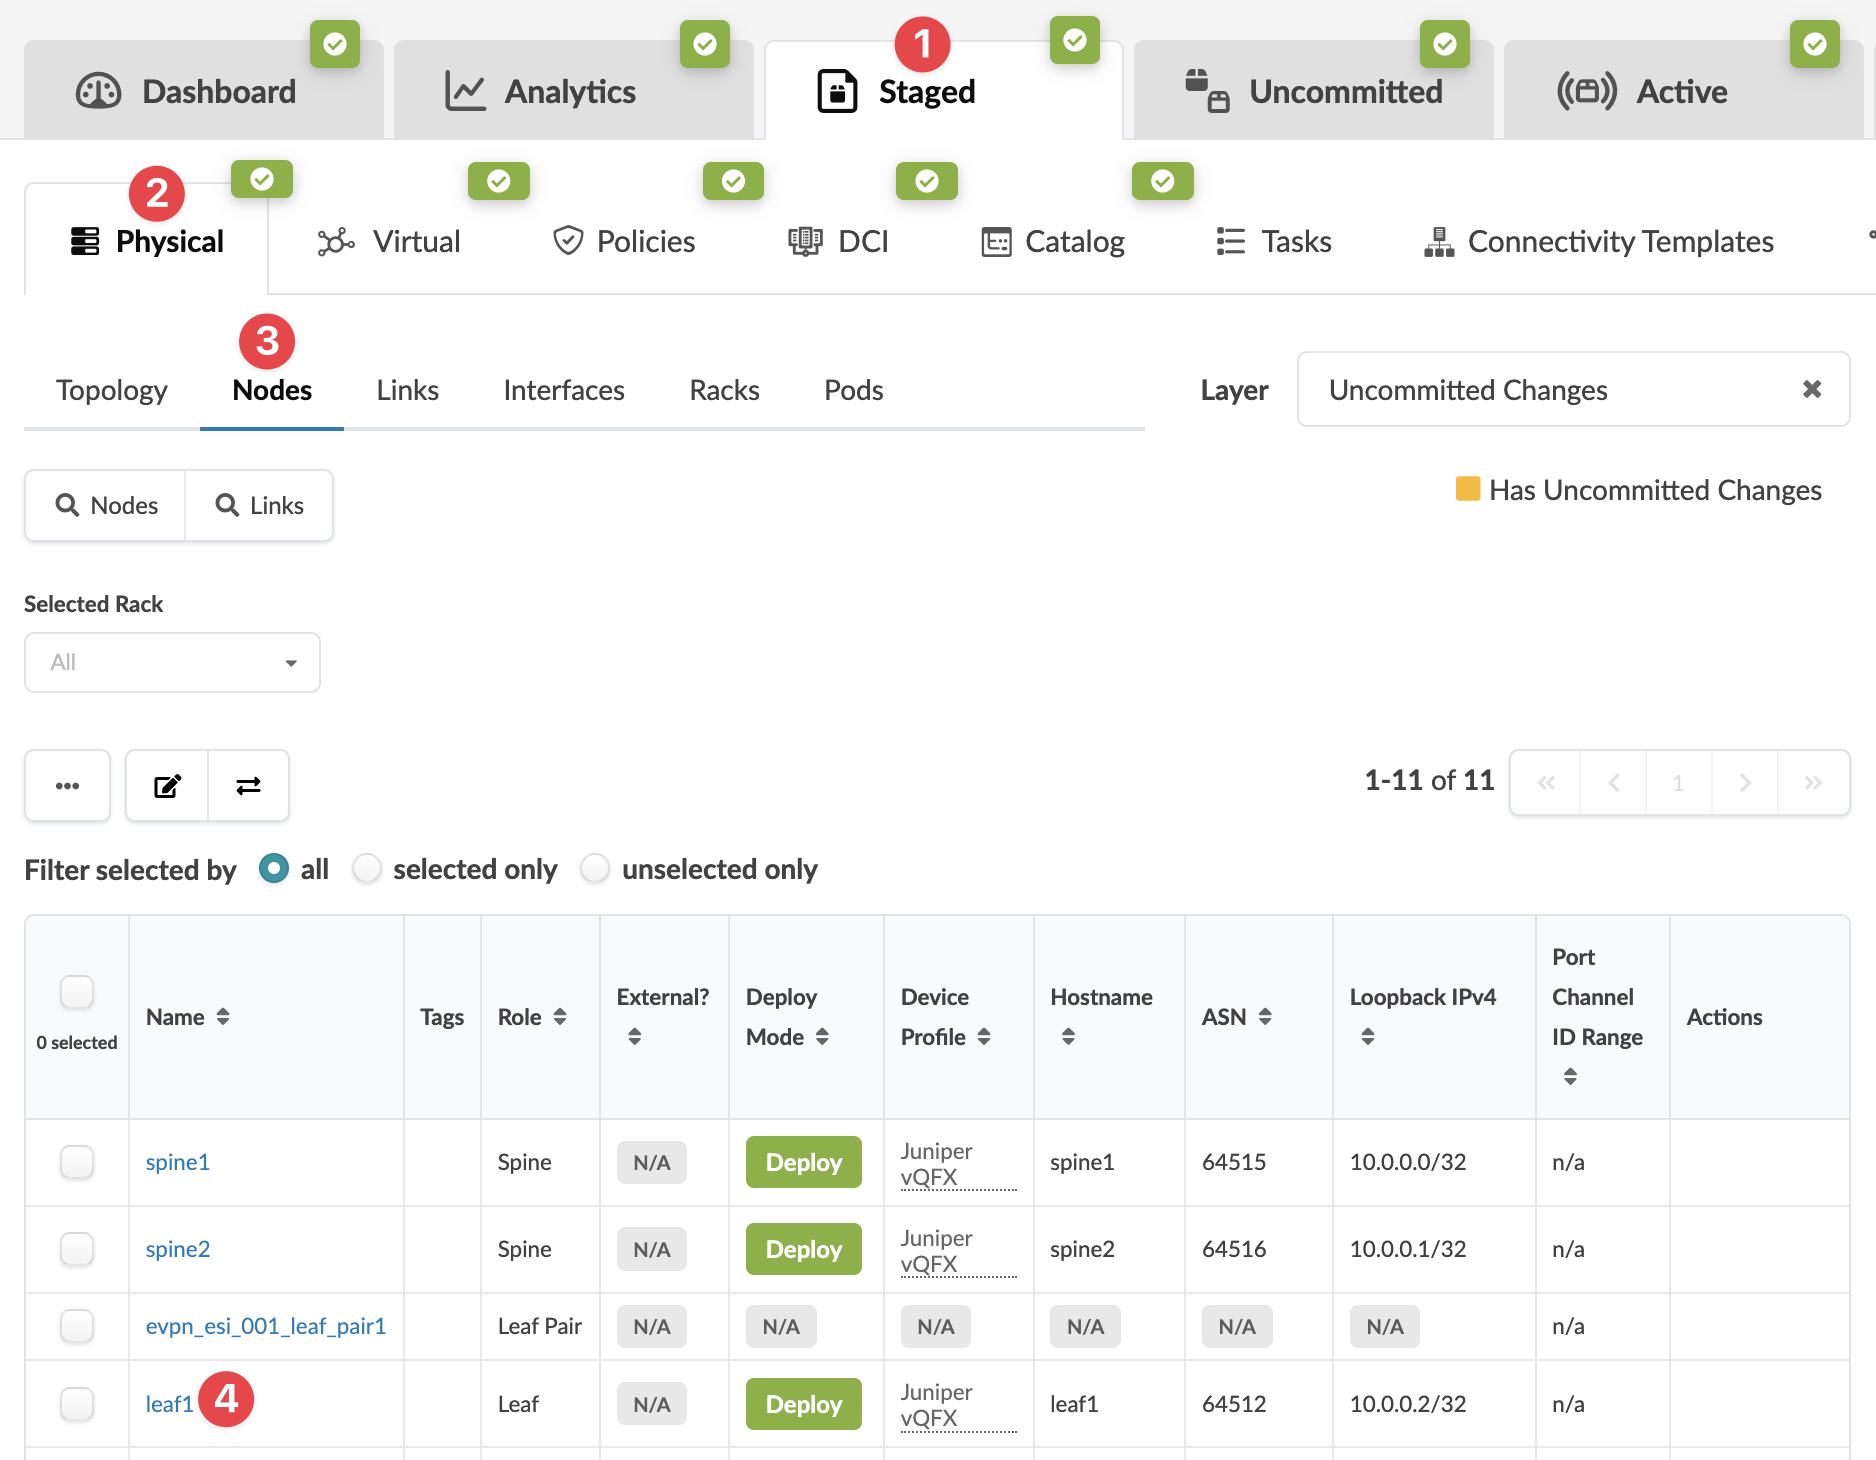Image resolution: width=1876 pixels, height=1460 pixels.
Task: Select the 'selected only' radio option
Action: coord(367,869)
